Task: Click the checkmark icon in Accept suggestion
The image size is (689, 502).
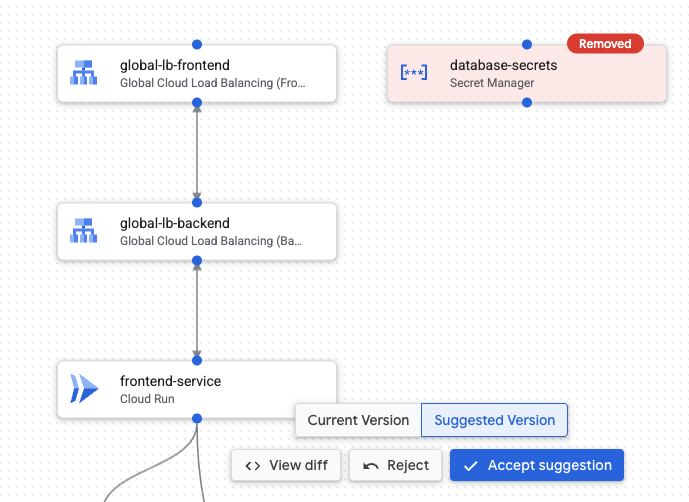Action: click(x=471, y=466)
